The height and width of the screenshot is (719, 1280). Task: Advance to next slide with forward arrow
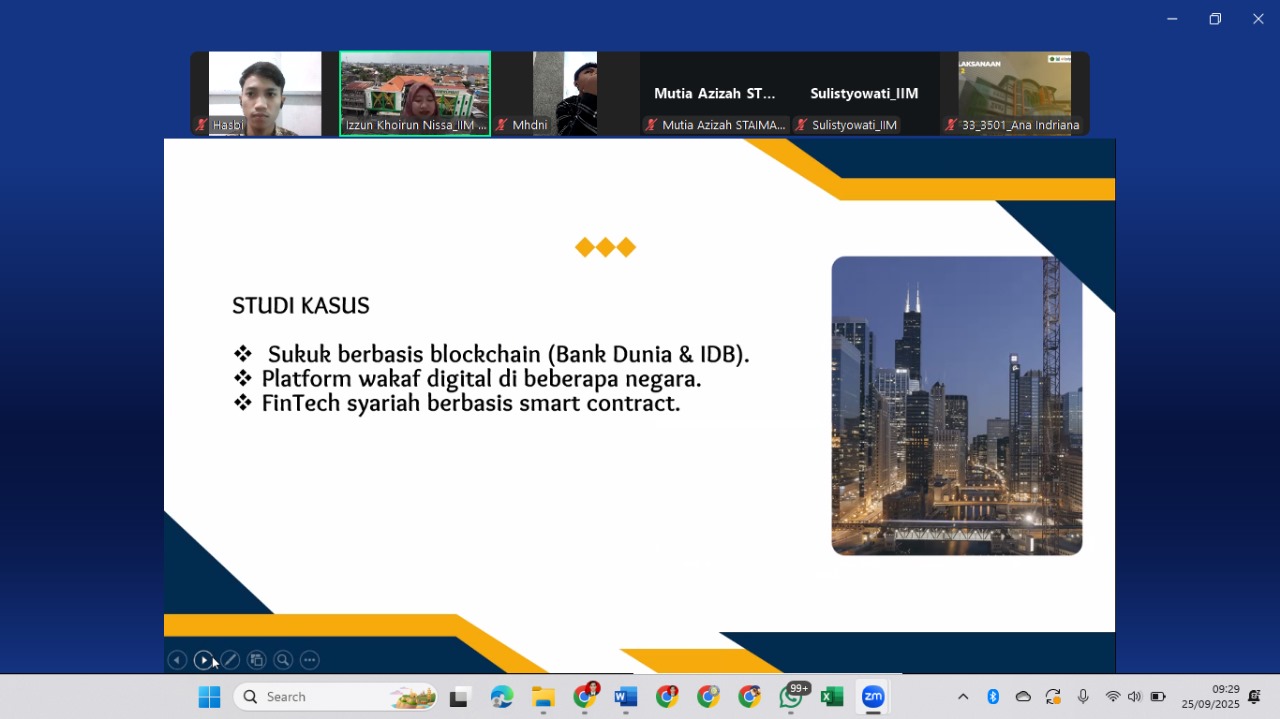(203, 660)
